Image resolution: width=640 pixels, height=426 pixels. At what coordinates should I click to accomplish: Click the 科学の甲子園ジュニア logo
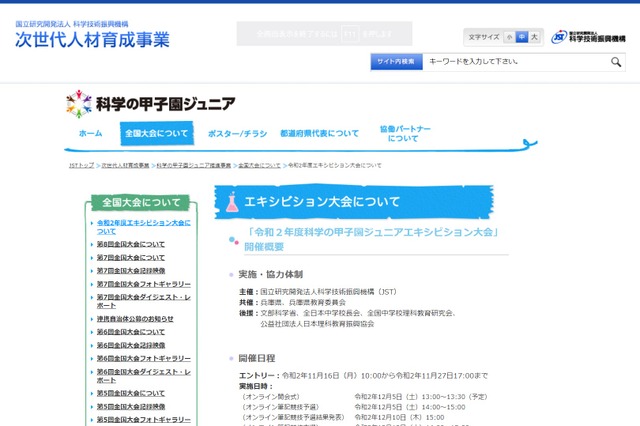click(150, 104)
